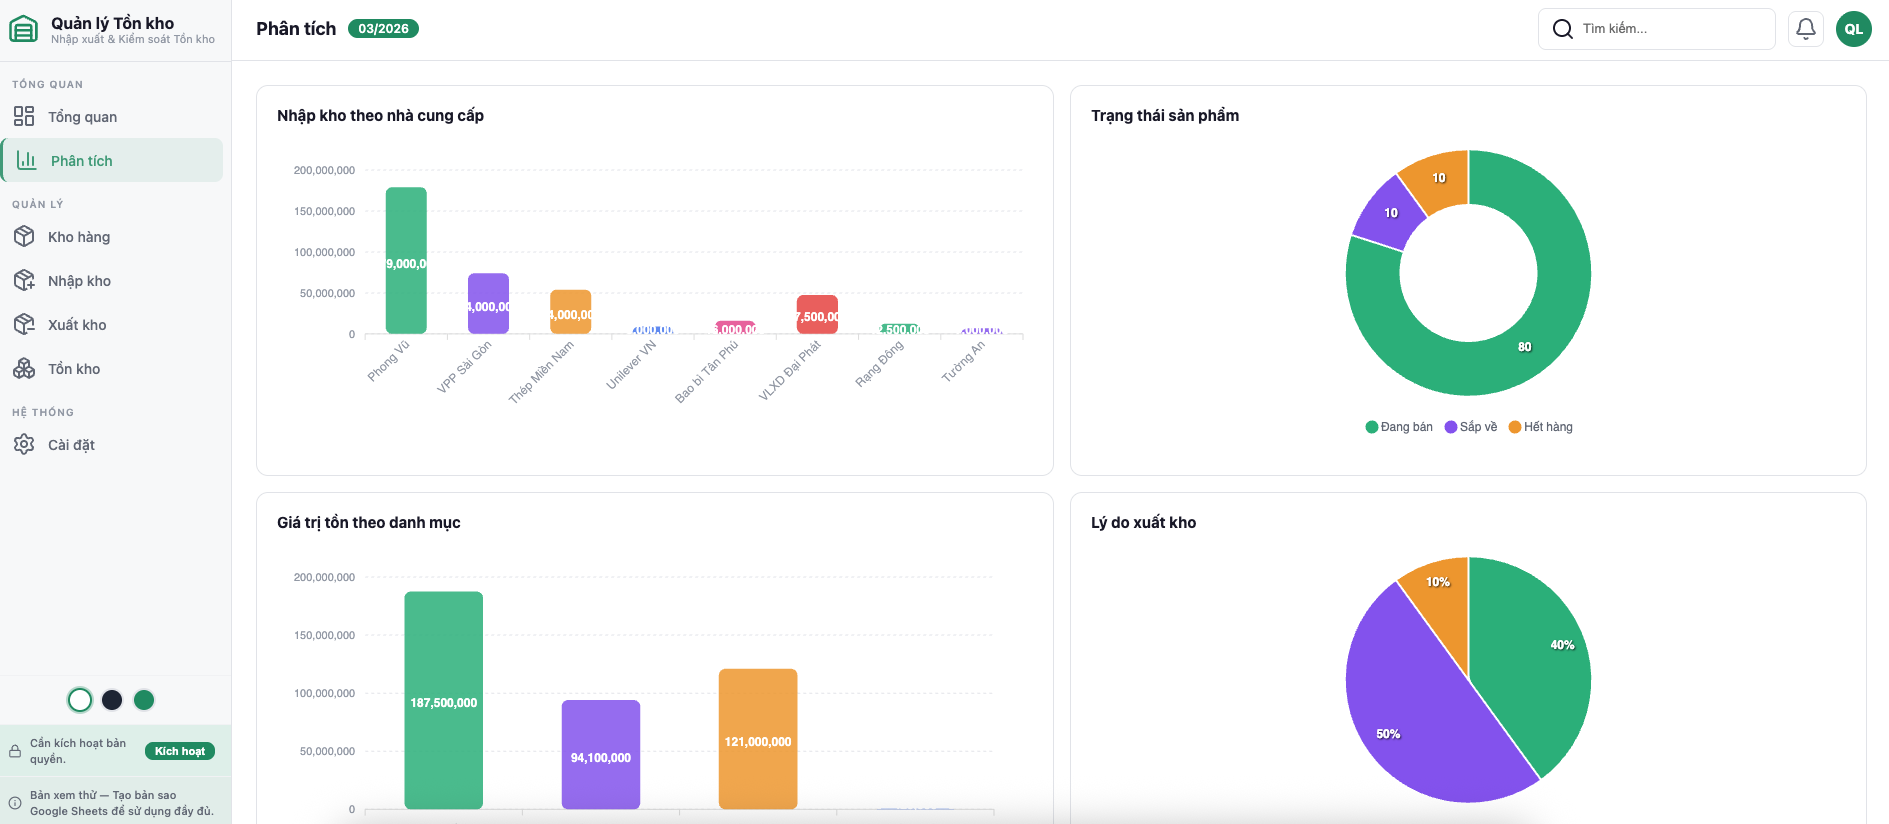Select the dark navy theme swatch
This screenshot has width=1889, height=824.
point(112,700)
